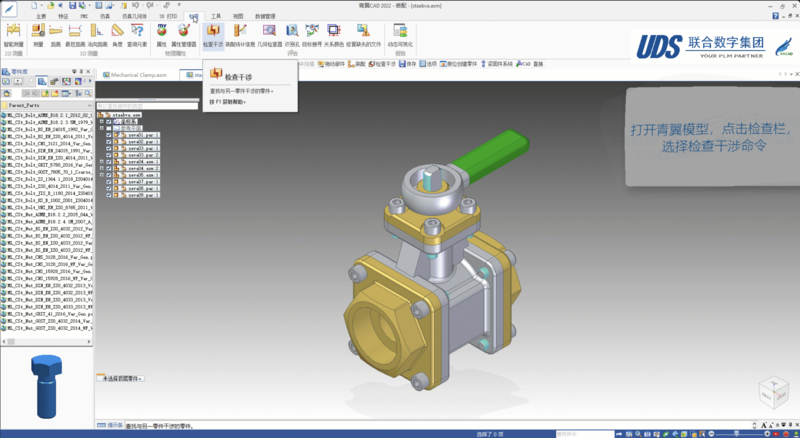This screenshot has width=800, height=438.
Task: Uncheck the seva03.par:2 checkbox
Action: coord(109,155)
